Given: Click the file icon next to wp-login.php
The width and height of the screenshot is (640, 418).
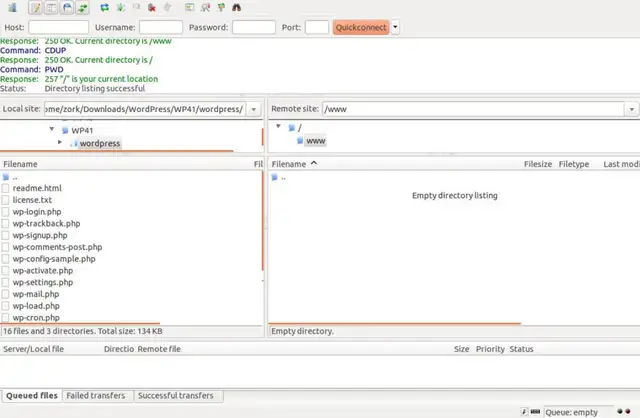Looking at the screenshot, I should pyautogui.click(x=5, y=212).
